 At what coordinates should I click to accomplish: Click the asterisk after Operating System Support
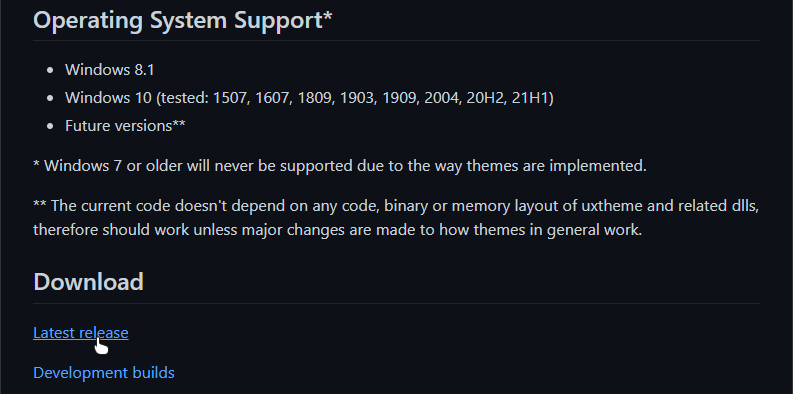(327, 15)
